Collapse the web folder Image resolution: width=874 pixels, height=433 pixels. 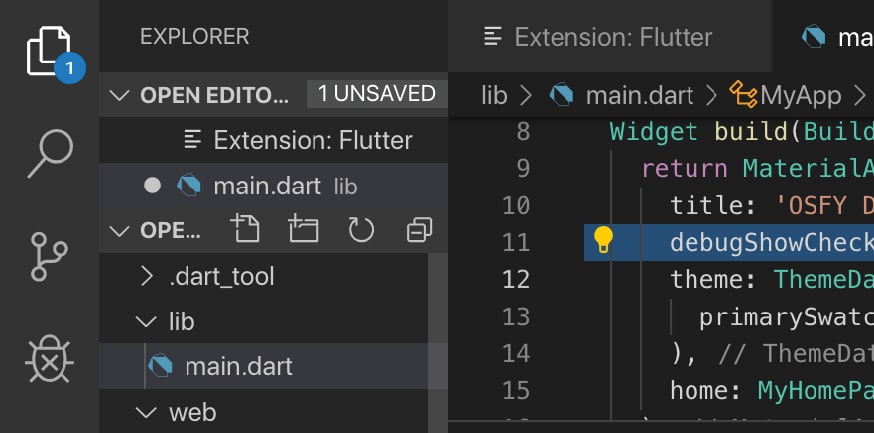146,412
